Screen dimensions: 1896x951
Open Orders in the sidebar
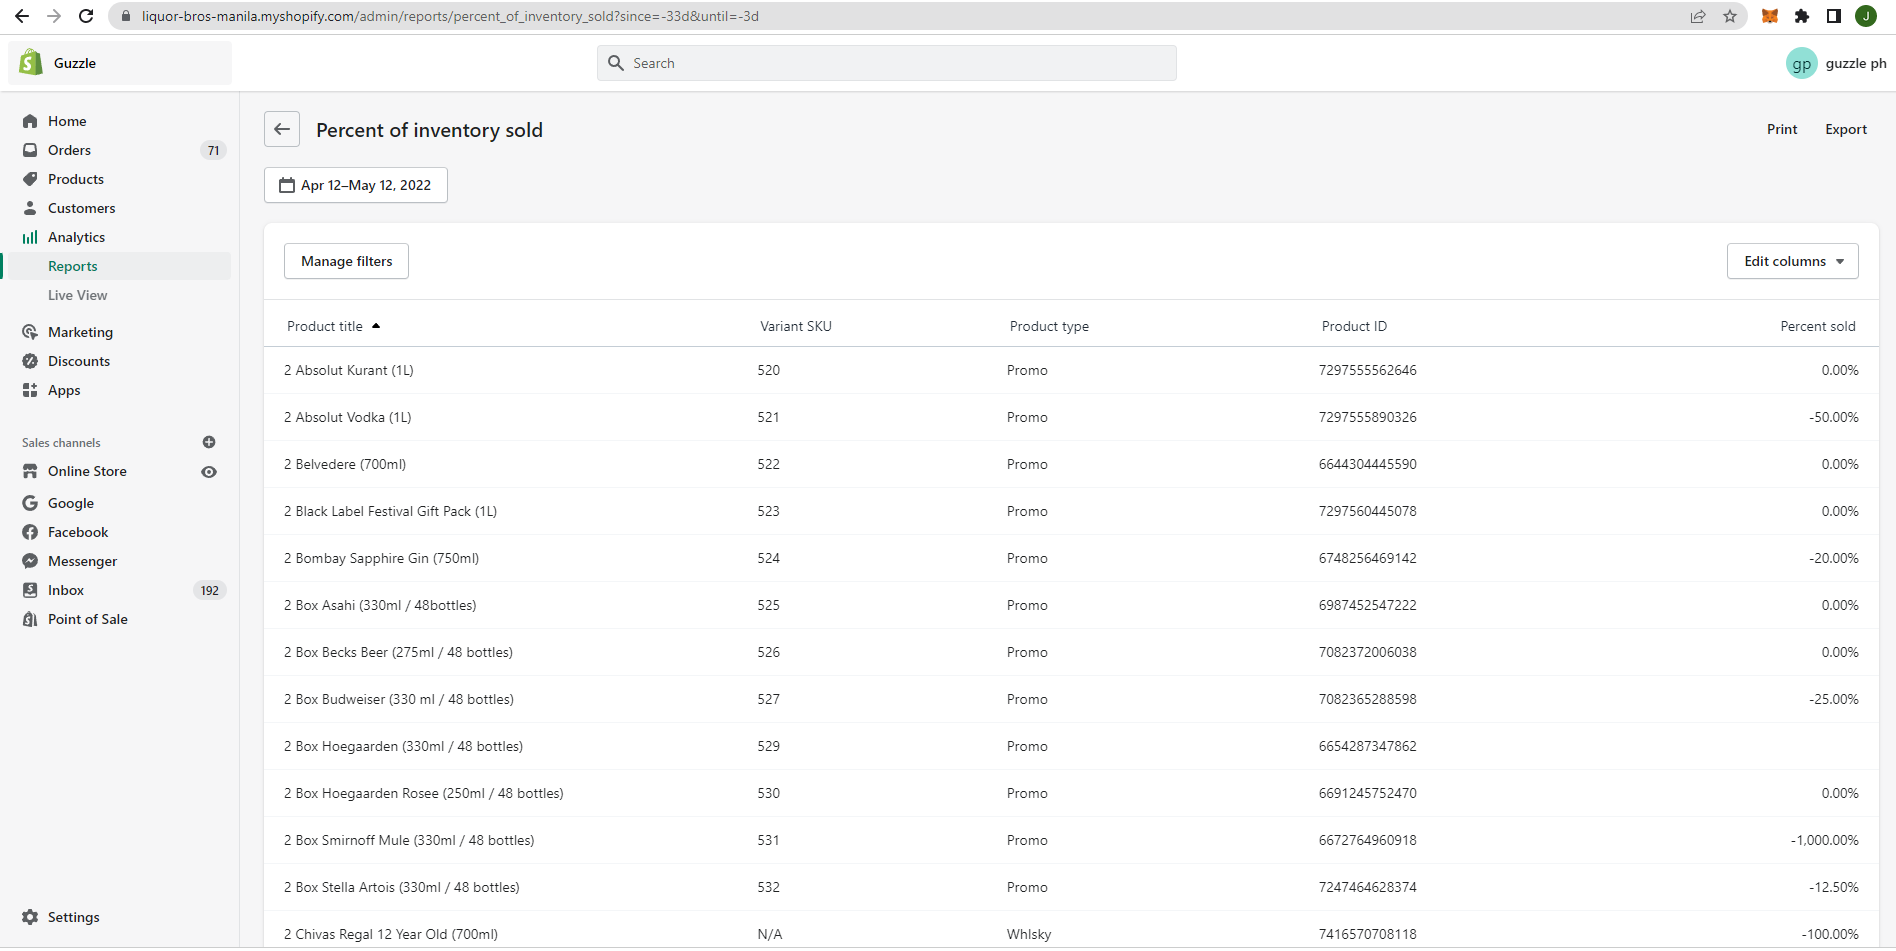pyautogui.click(x=69, y=150)
